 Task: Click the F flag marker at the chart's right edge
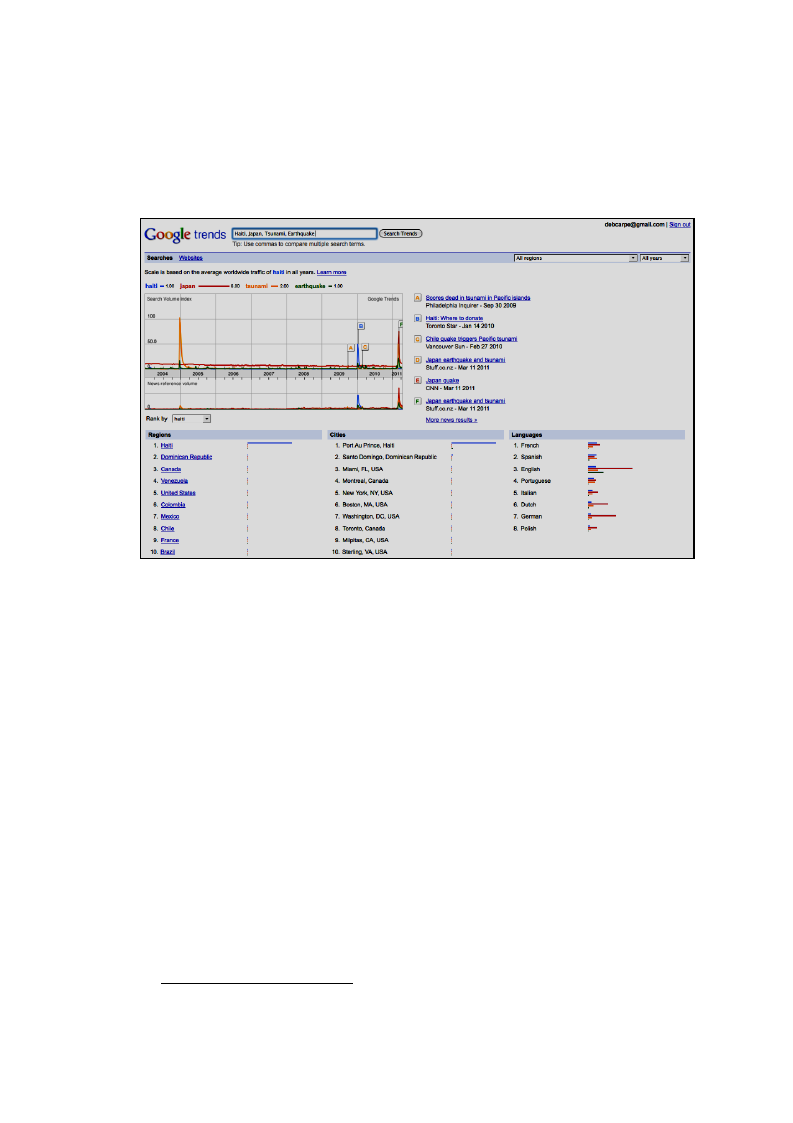click(400, 324)
